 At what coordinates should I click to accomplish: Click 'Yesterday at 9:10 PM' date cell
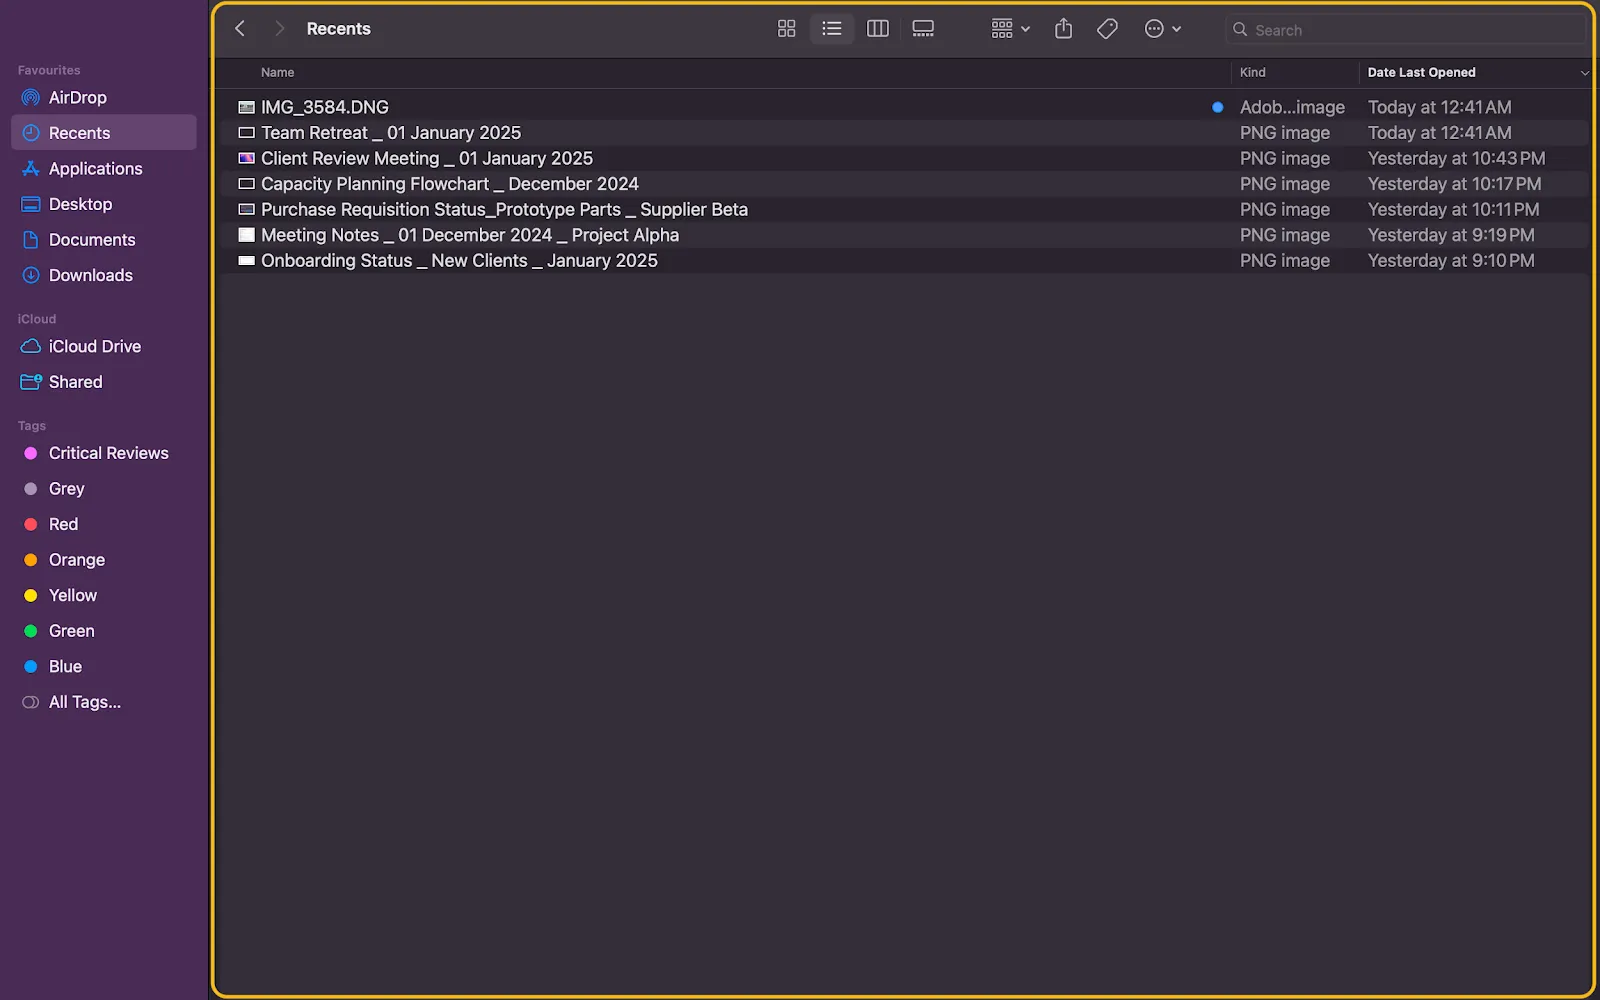pyautogui.click(x=1451, y=261)
